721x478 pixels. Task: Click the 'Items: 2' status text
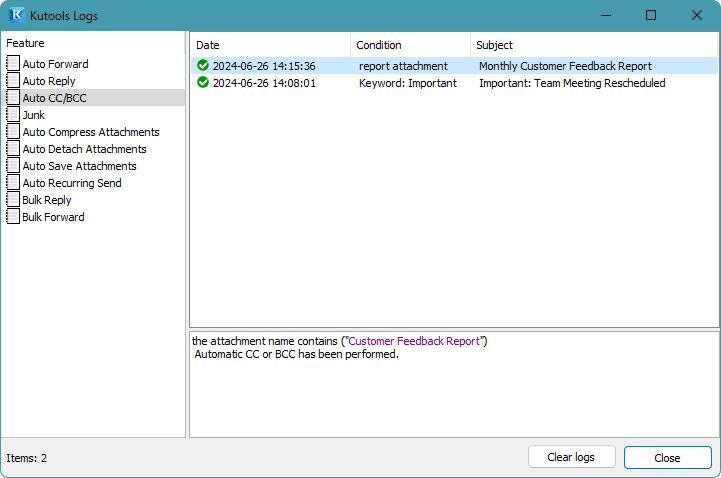[x=26, y=458]
